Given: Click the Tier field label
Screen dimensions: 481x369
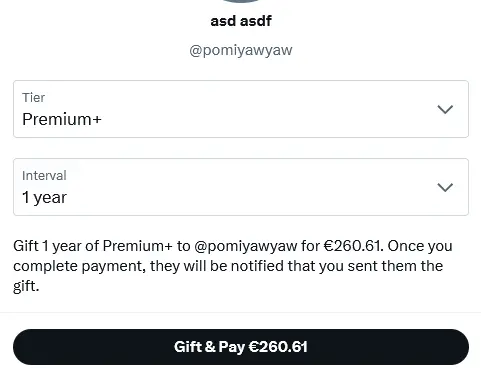Looking at the screenshot, I should tap(33, 98).
